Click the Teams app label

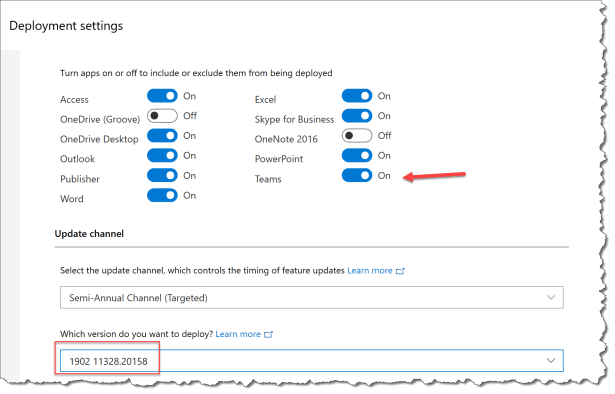pos(268,179)
